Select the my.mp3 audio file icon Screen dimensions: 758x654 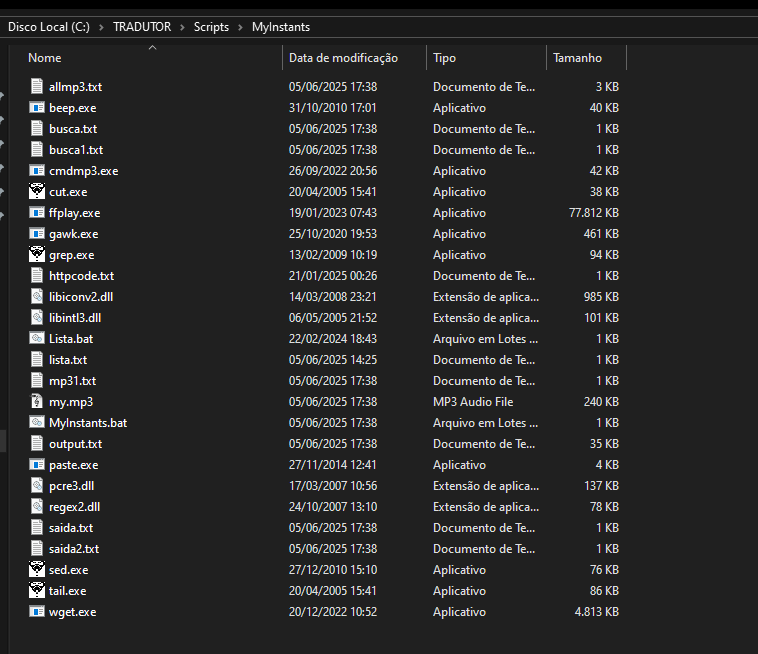pyautogui.click(x=37, y=402)
